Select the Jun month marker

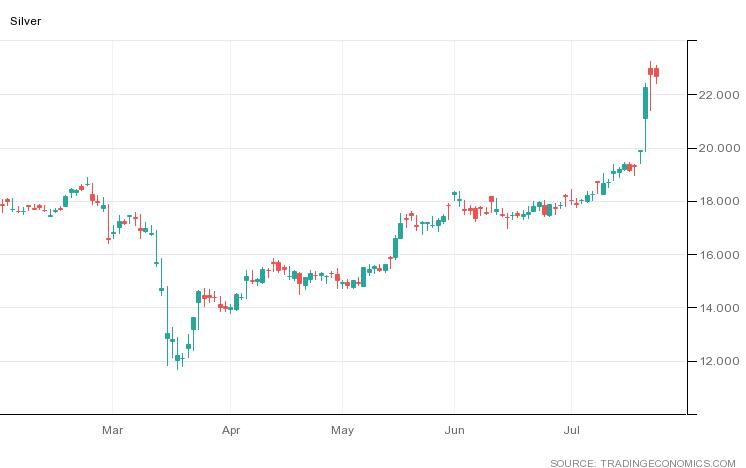pyautogui.click(x=455, y=431)
